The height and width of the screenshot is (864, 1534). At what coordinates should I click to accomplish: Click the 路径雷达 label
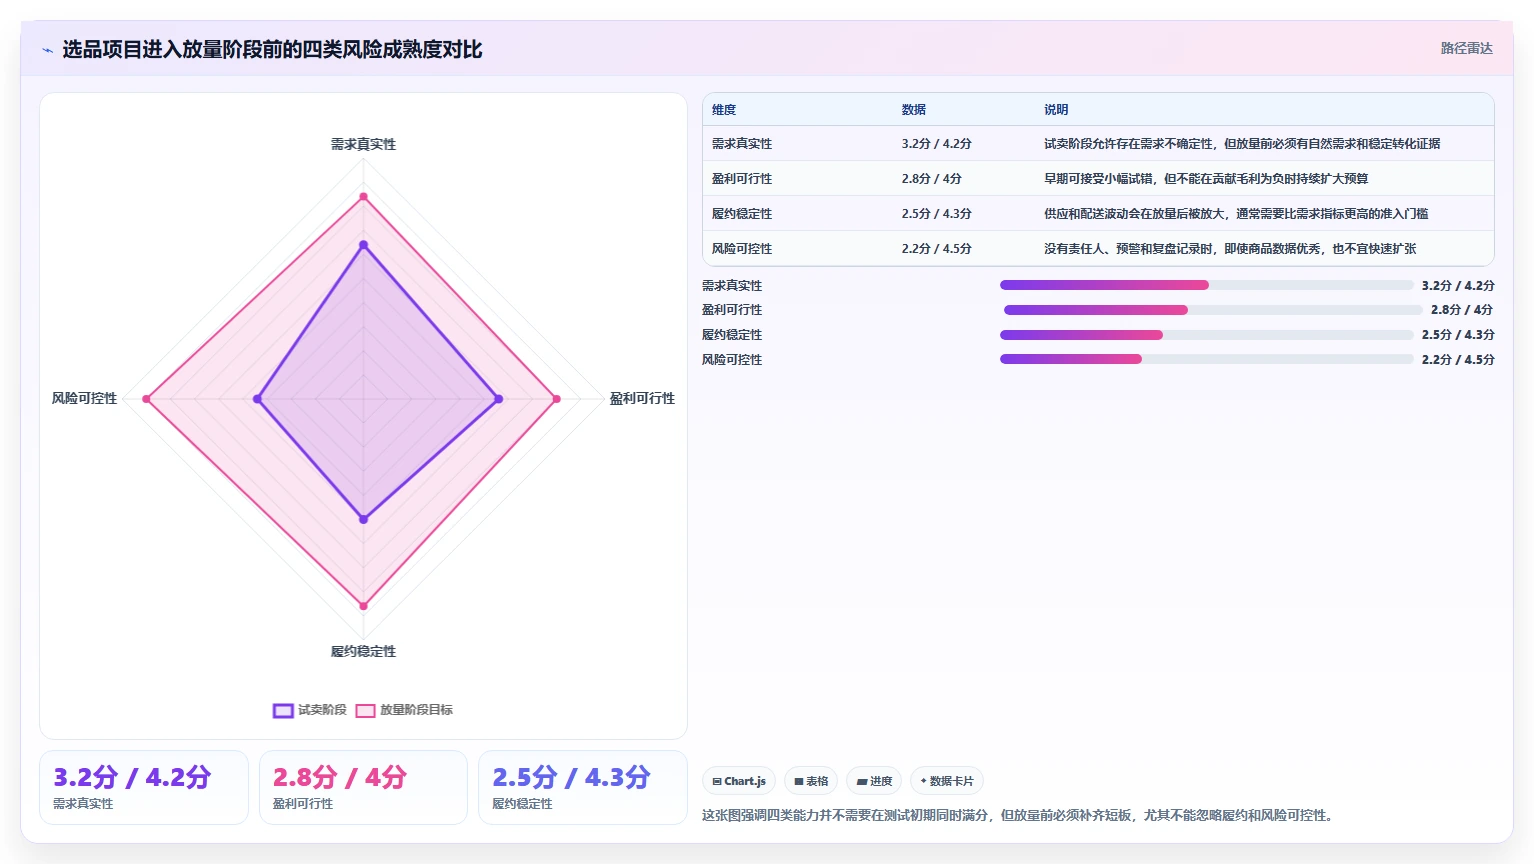pos(1466,48)
